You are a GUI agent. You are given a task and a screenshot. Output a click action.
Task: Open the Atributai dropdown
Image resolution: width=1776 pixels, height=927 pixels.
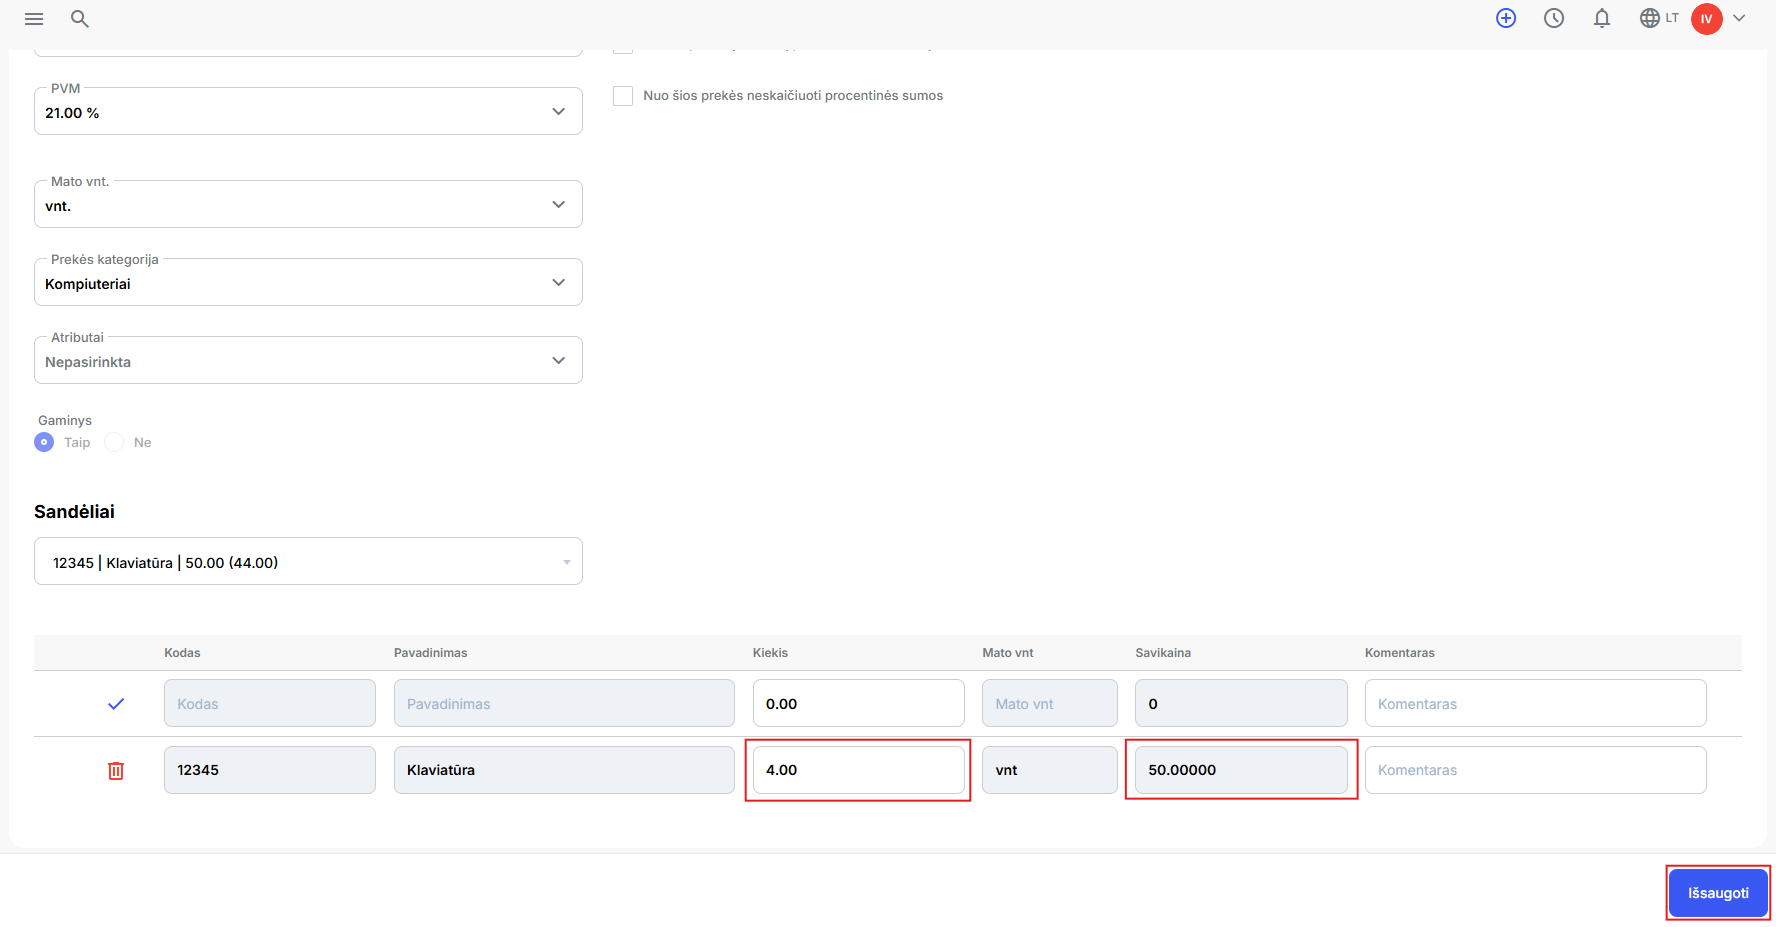pos(308,360)
